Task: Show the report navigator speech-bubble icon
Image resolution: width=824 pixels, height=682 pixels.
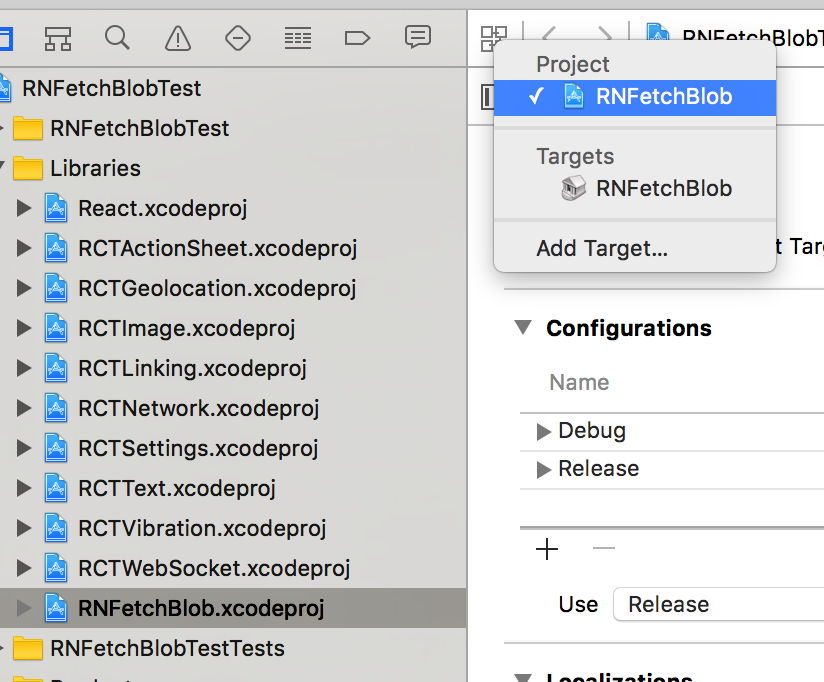Action: [417, 38]
